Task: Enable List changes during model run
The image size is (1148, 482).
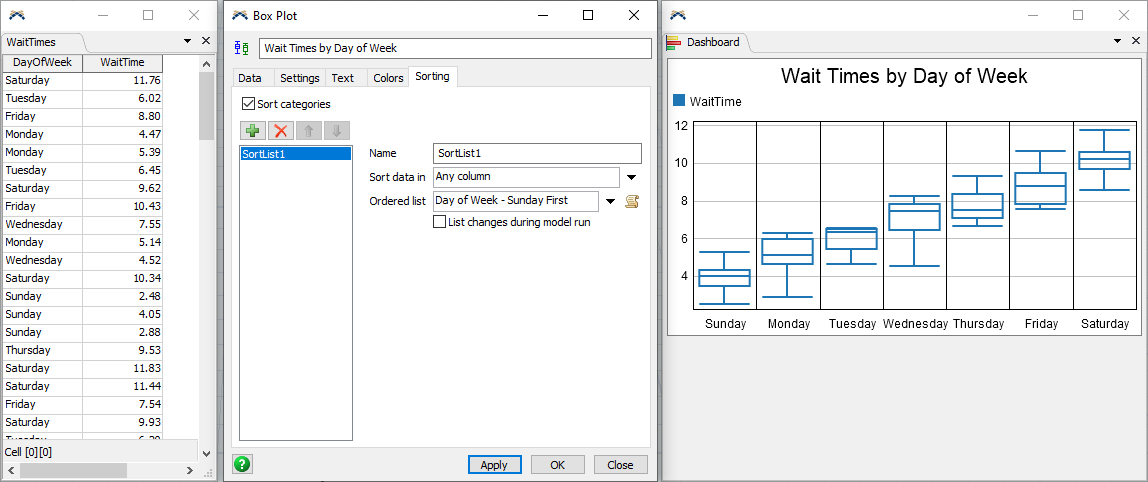Action: point(439,222)
